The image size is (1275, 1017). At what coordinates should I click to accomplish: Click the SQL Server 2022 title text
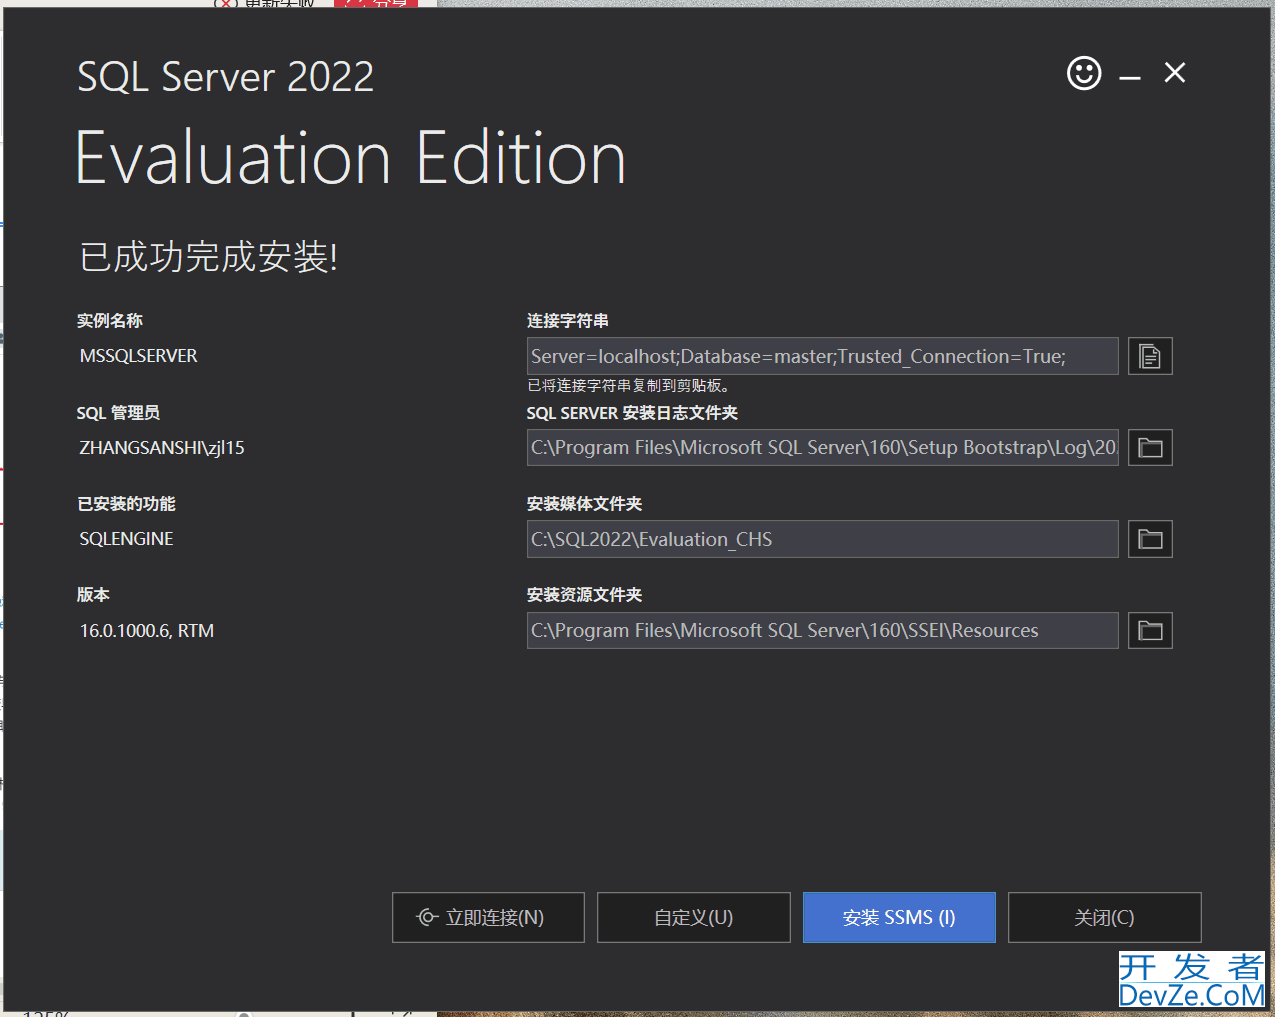[x=226, y=77]
